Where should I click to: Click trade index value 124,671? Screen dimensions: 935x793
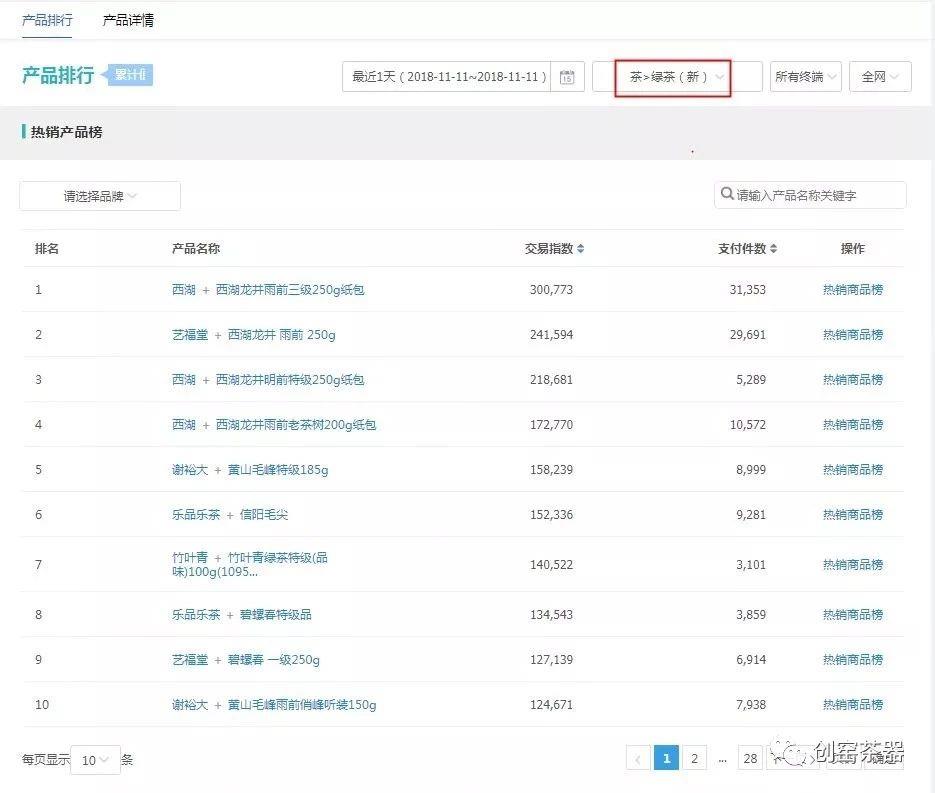pos(552,705)
